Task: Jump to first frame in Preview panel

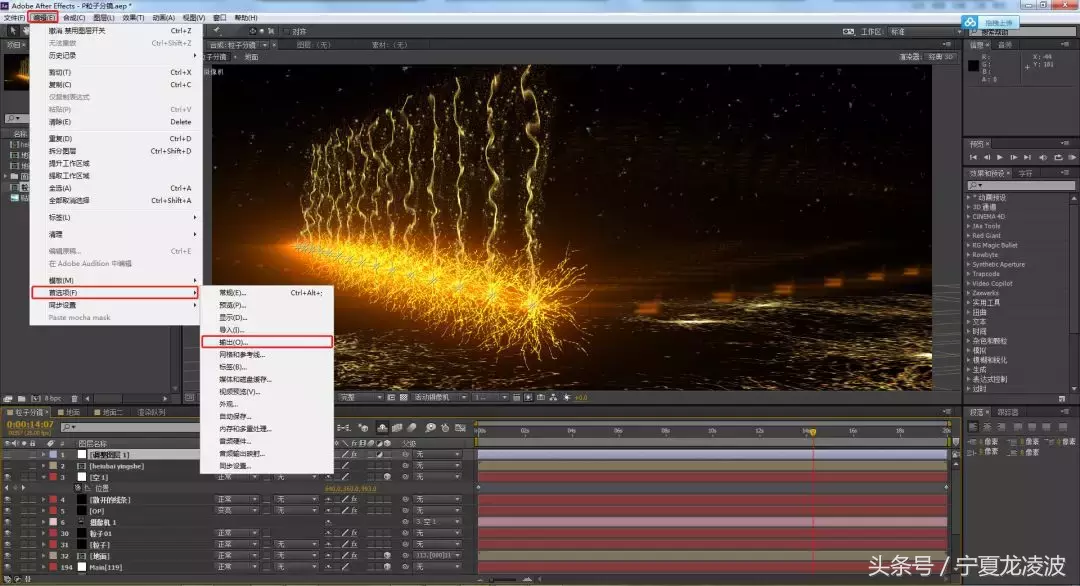Action: [x=974, y=157]
